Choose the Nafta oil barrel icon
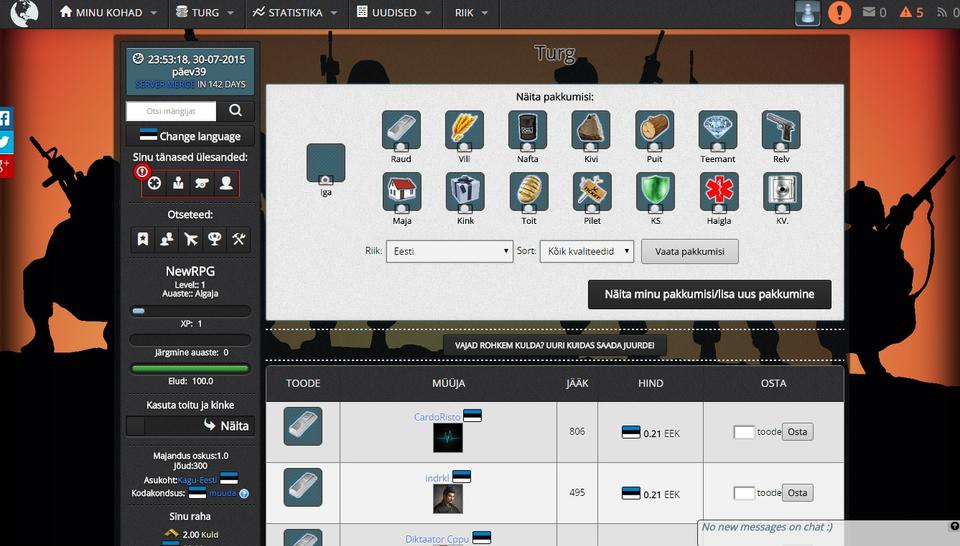The image size is (960, 546). 527,130
